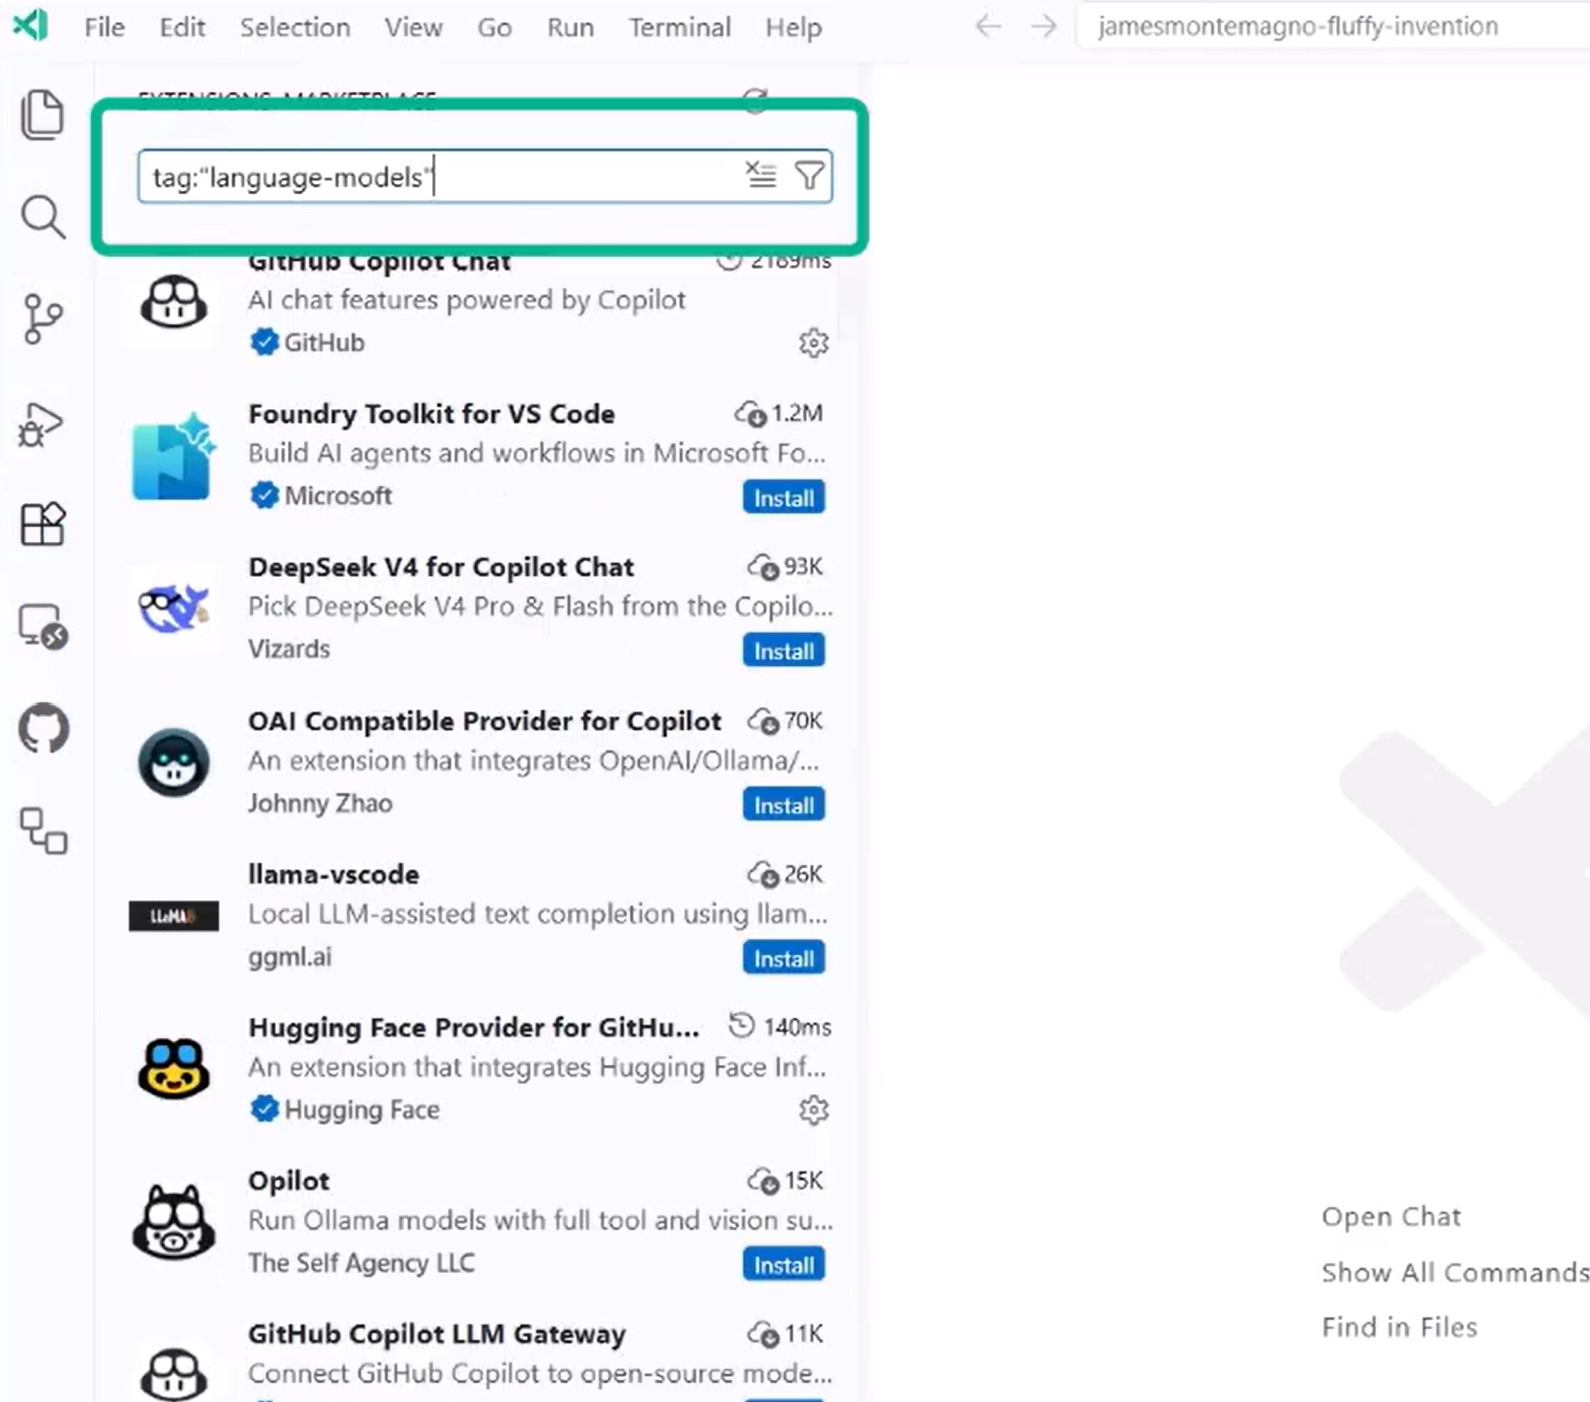Install Foundry Toolkit for VS Code
The height and width of the screenshot is (1402, 1590).
click(783, 498)
